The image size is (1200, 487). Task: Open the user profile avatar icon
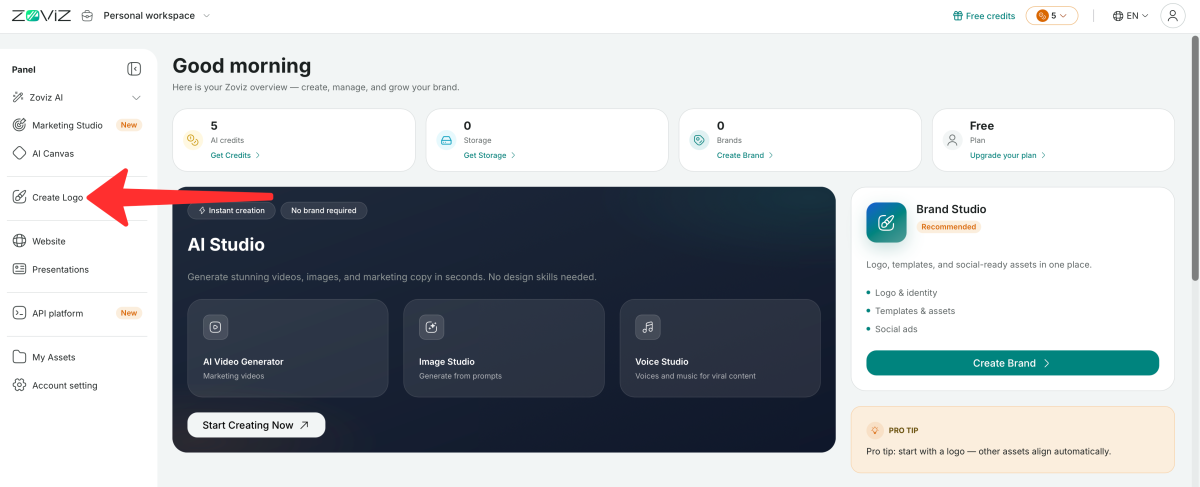[x=1172, y=16]
